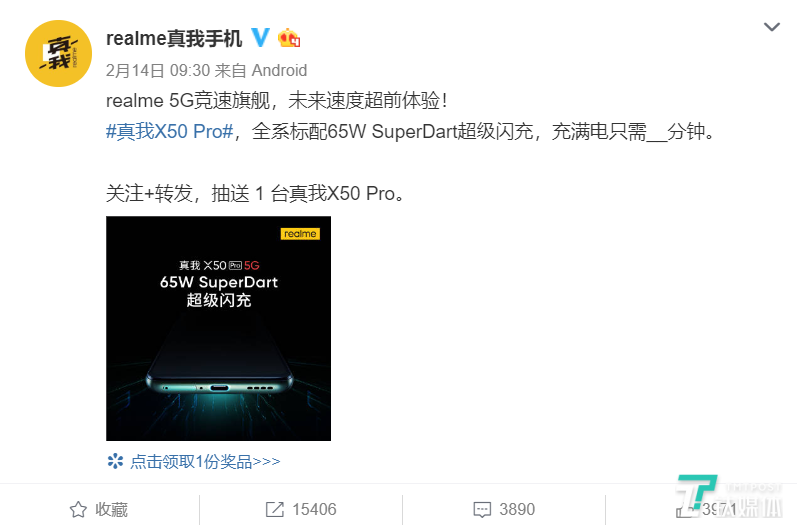Click the comment speech bubble icon
797x532 pixels.
pyautogui.click(x=482, y=510)
